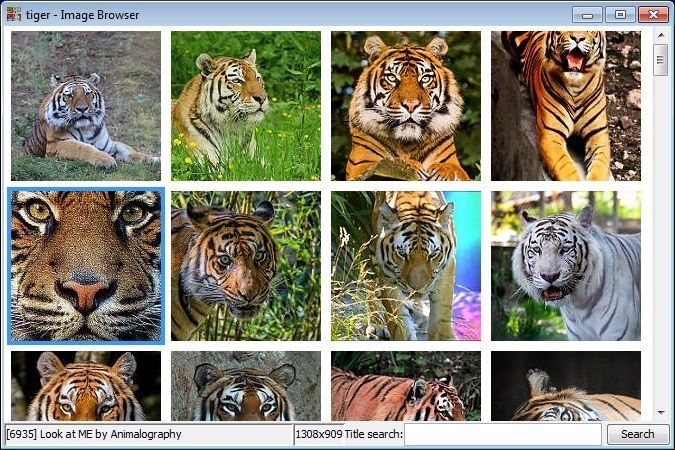Choose the bottom-right dark background tiger thumbnail
The width and height of the screenshot is (675, 450).
pos(565,386)
